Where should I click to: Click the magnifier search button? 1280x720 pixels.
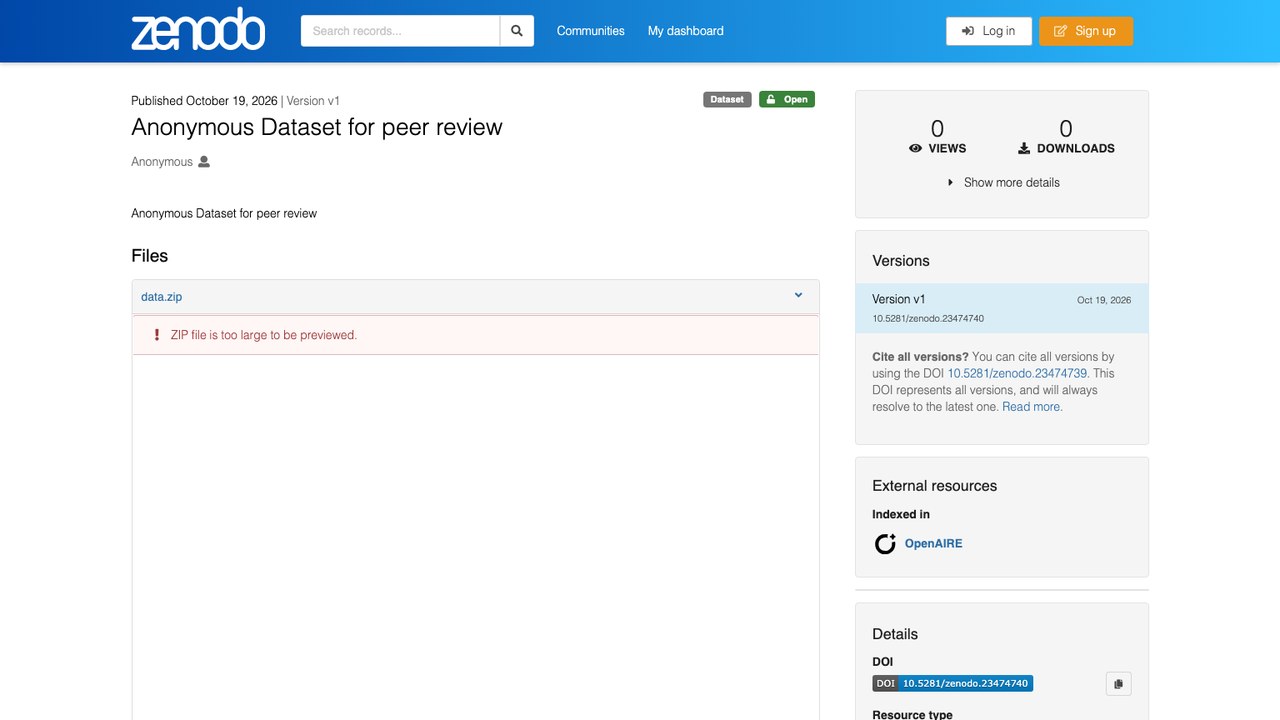click(x=517, y=31)
